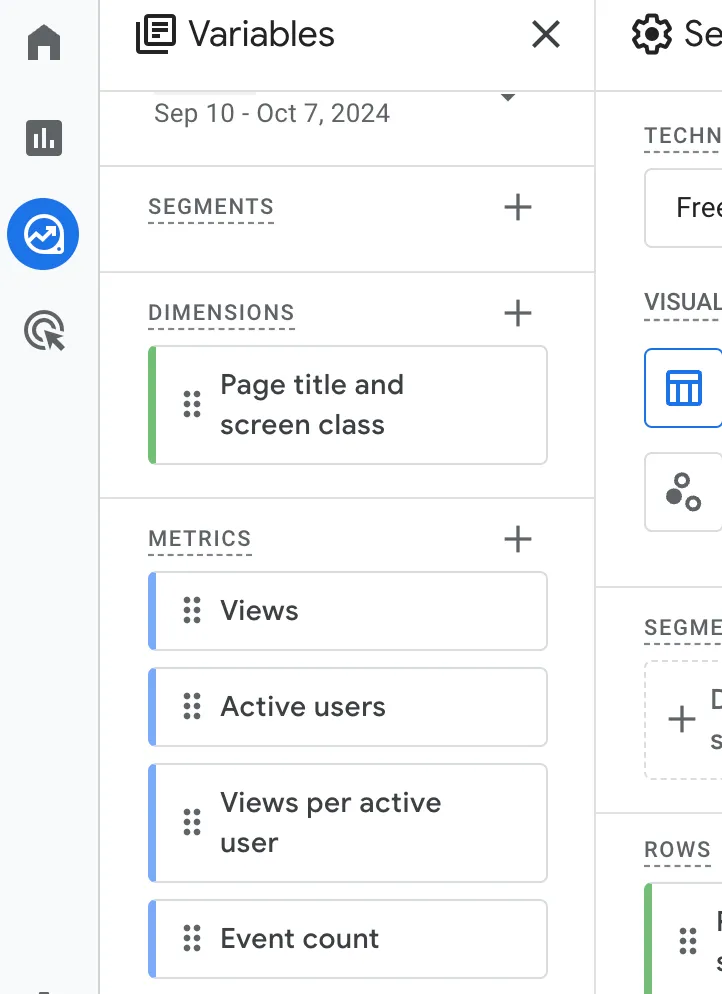Open the Home icon in sidebar
The image size is (722, 994).
[44, 43]
